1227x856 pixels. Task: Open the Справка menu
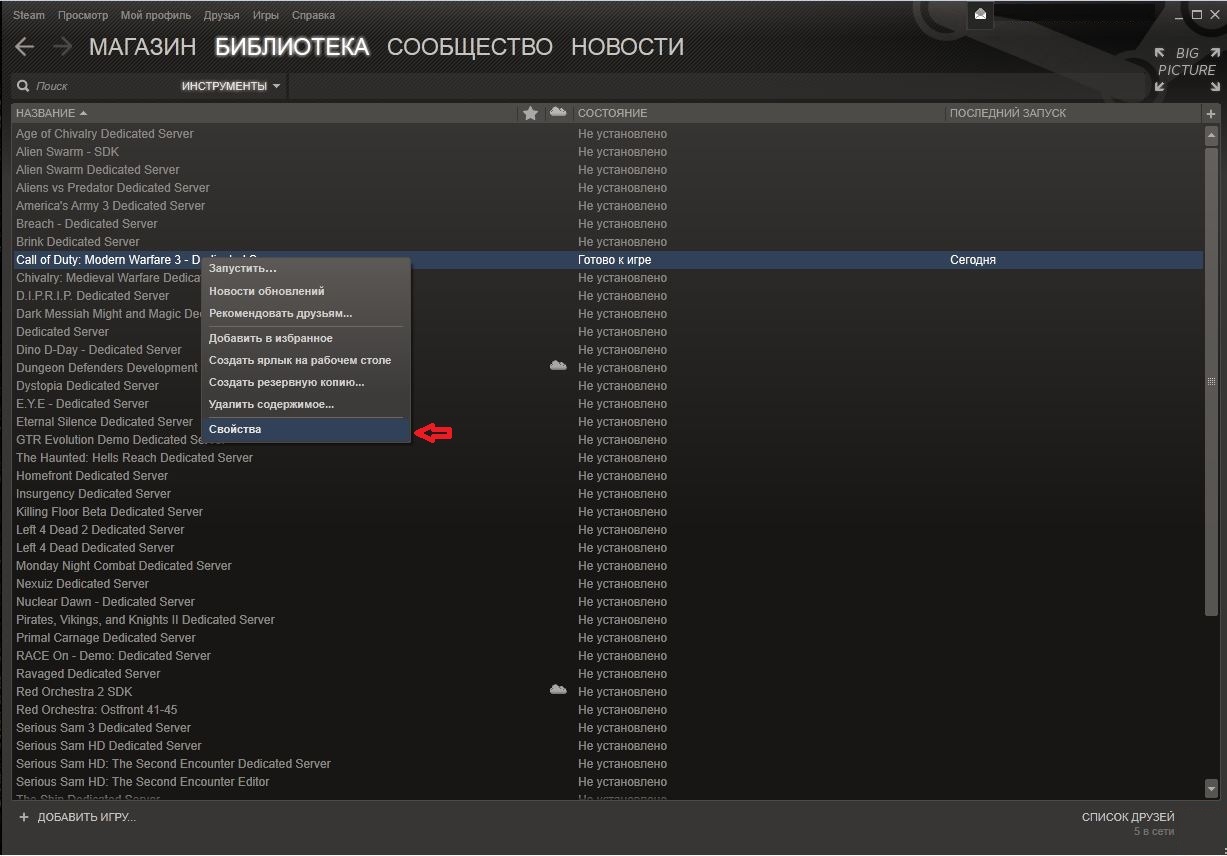[313, 15]
